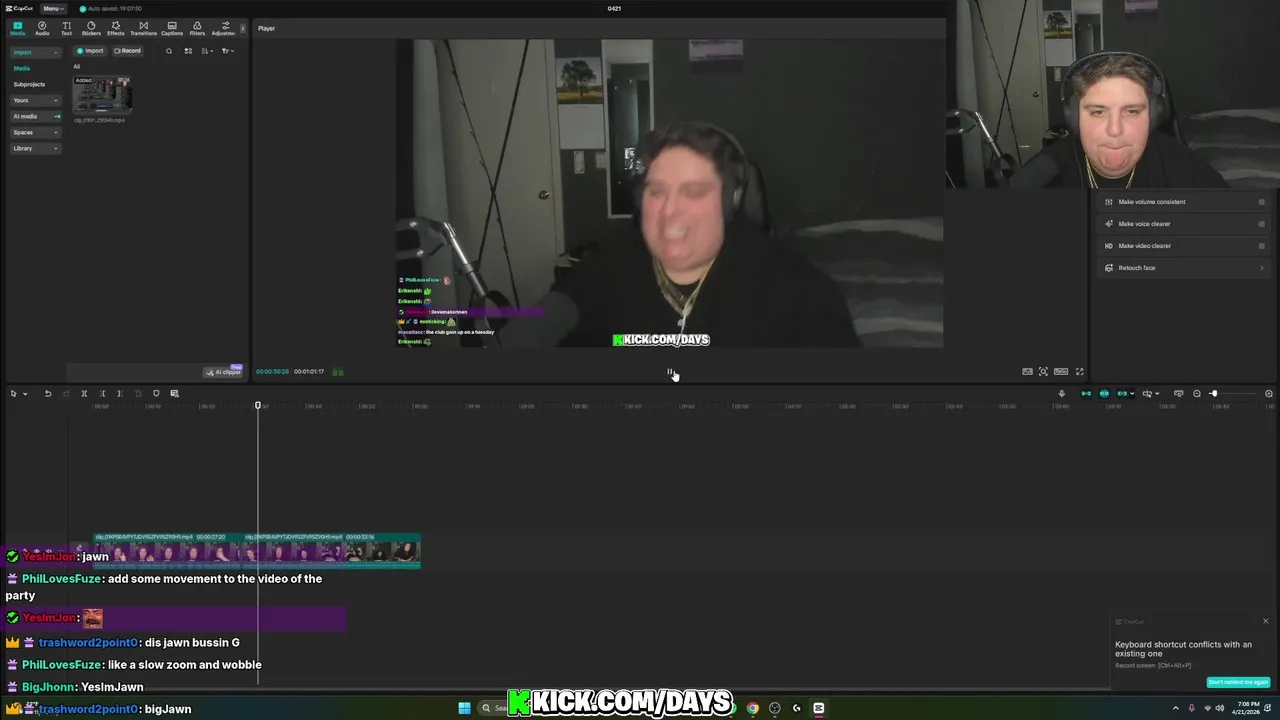
Task: Expand more tabs with the arrow
Action: 242,28
